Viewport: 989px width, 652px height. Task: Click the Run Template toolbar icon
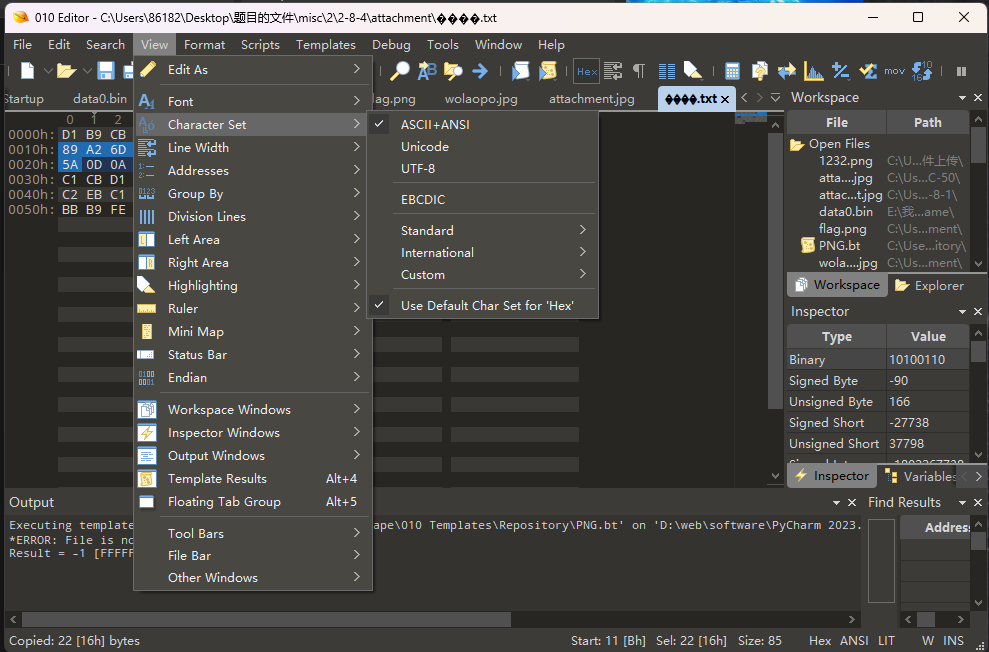point(547,71)
